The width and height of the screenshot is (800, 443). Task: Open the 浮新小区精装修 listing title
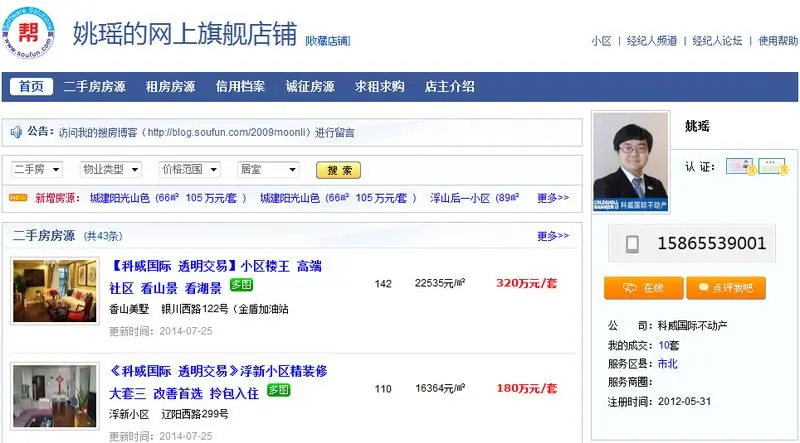pos(218,382)
